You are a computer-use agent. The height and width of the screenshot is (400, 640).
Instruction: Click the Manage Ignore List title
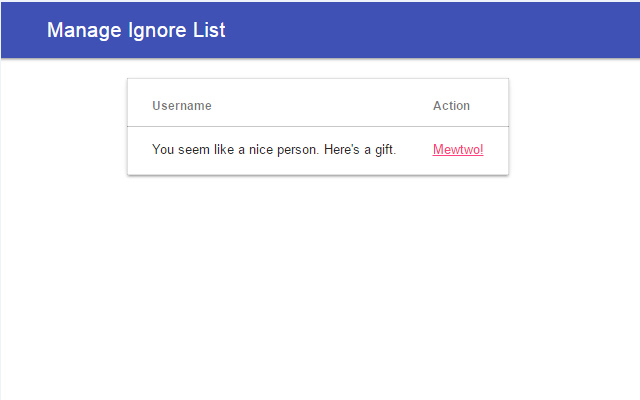point(136,30)
